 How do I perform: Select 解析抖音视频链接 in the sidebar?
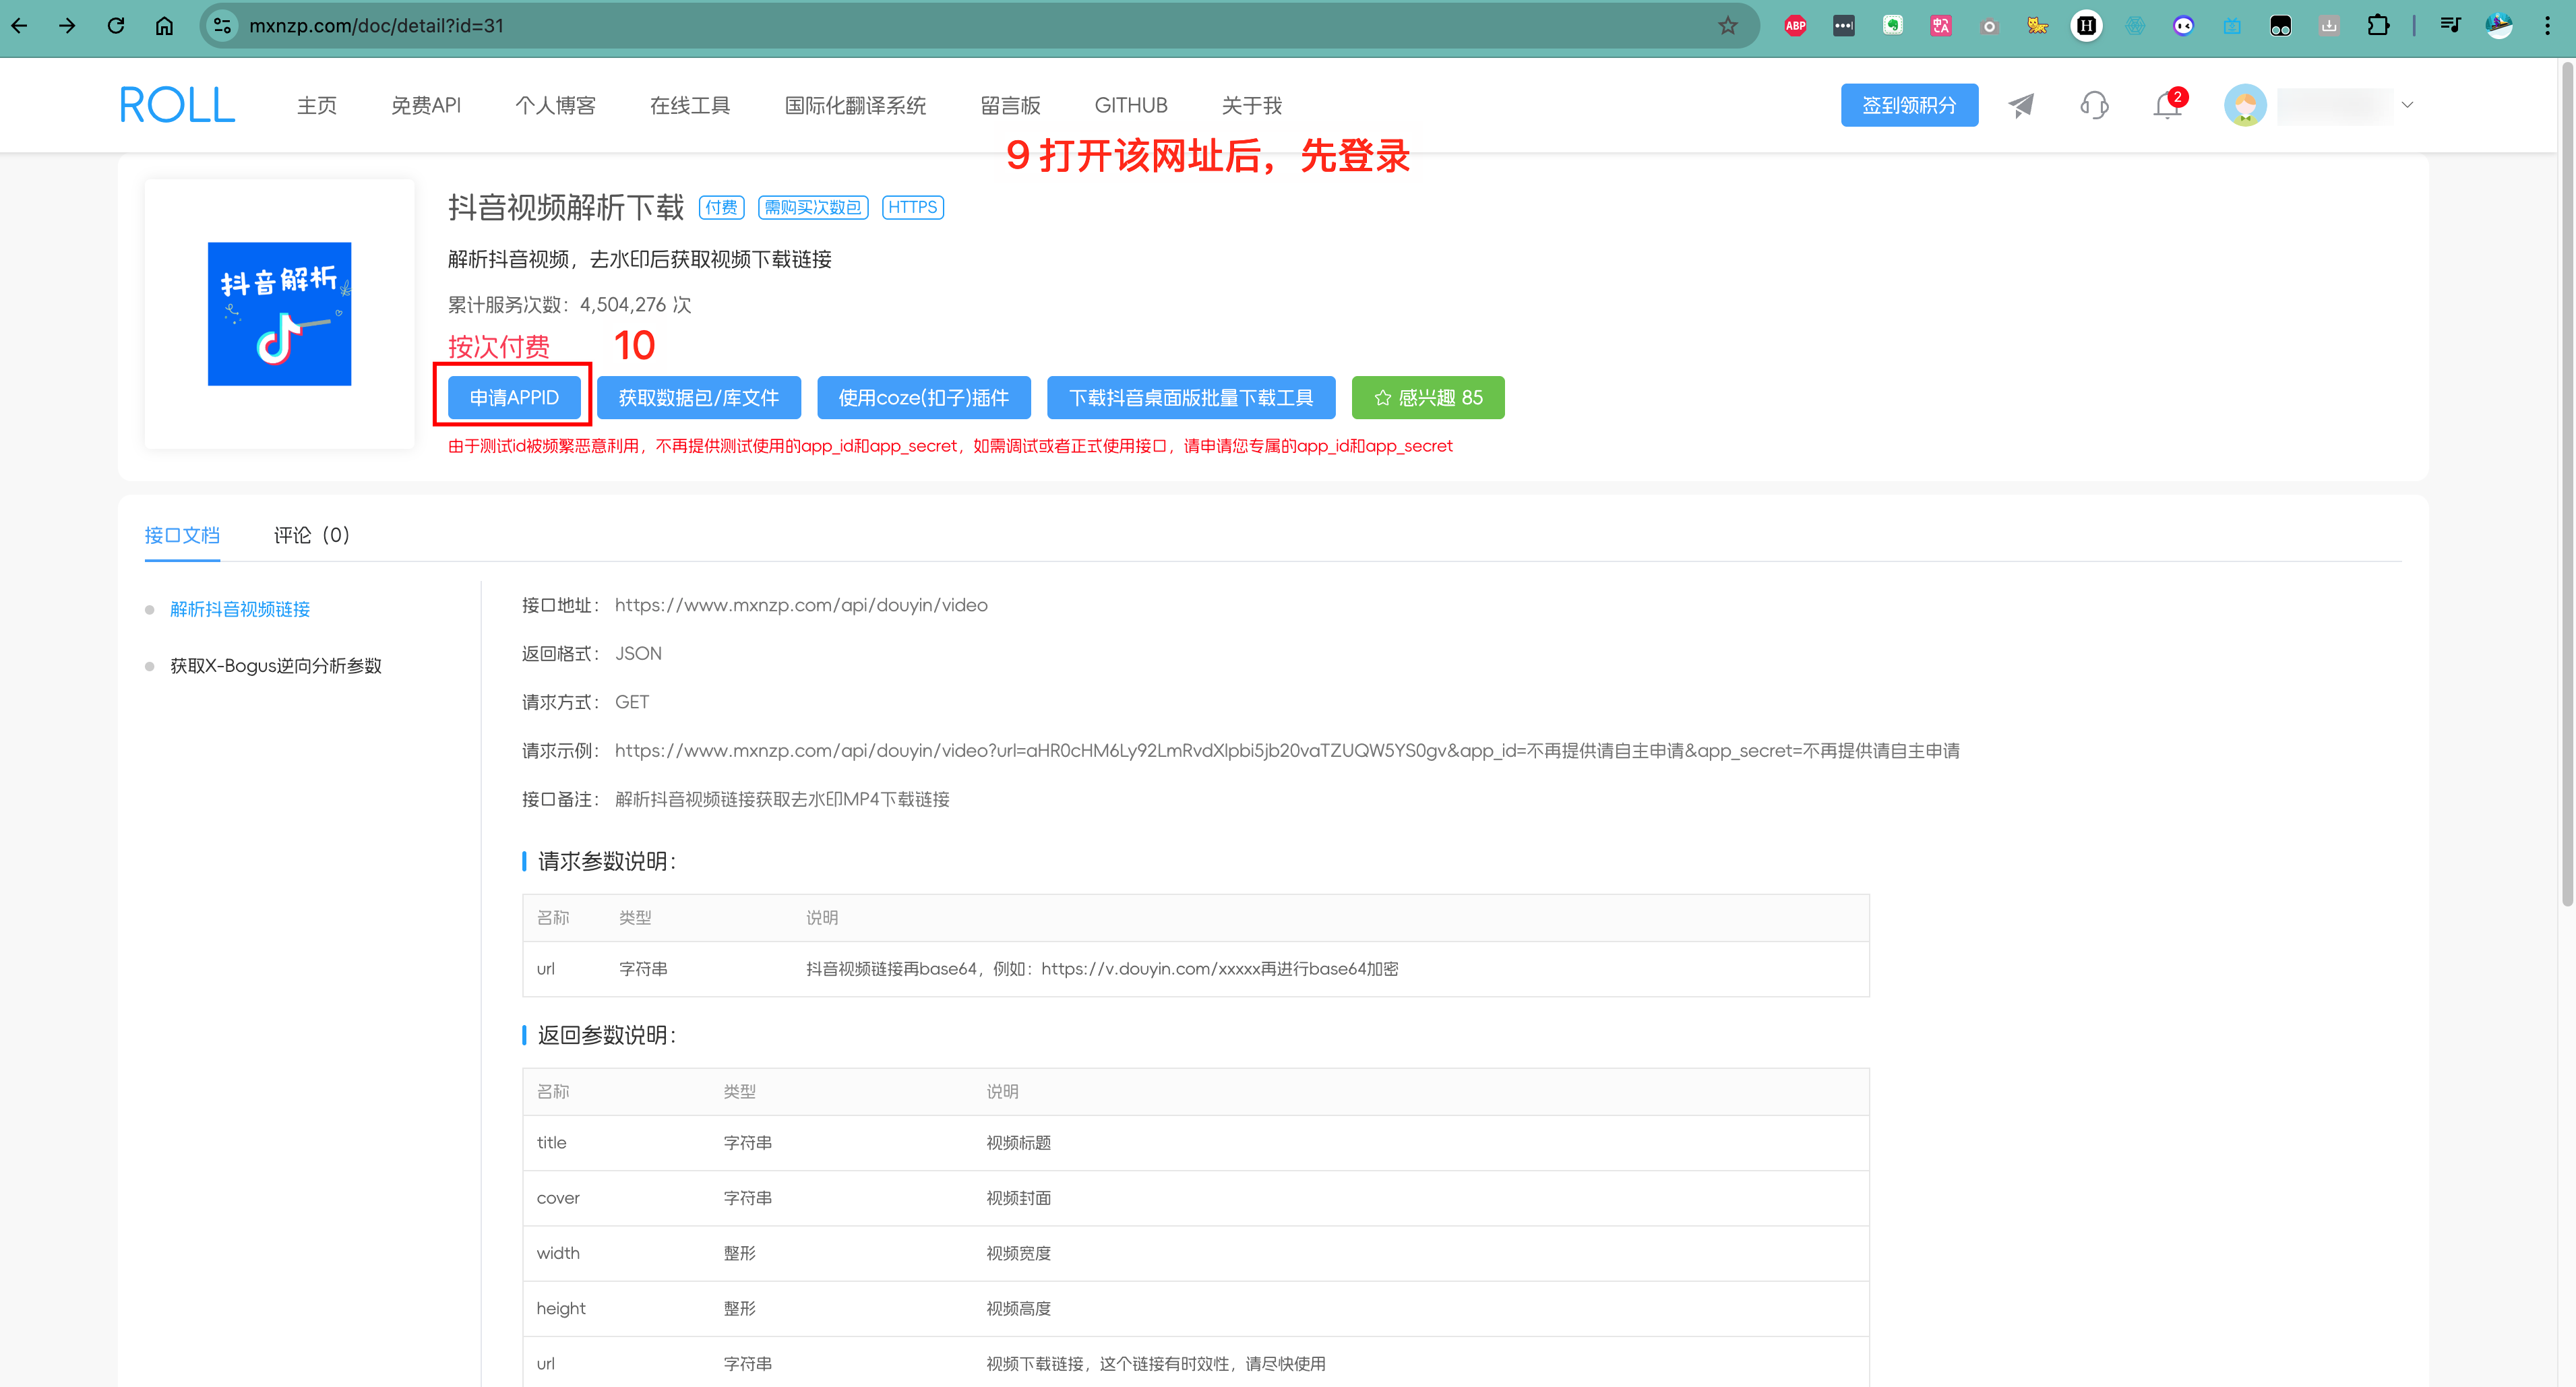coord(240,609)
